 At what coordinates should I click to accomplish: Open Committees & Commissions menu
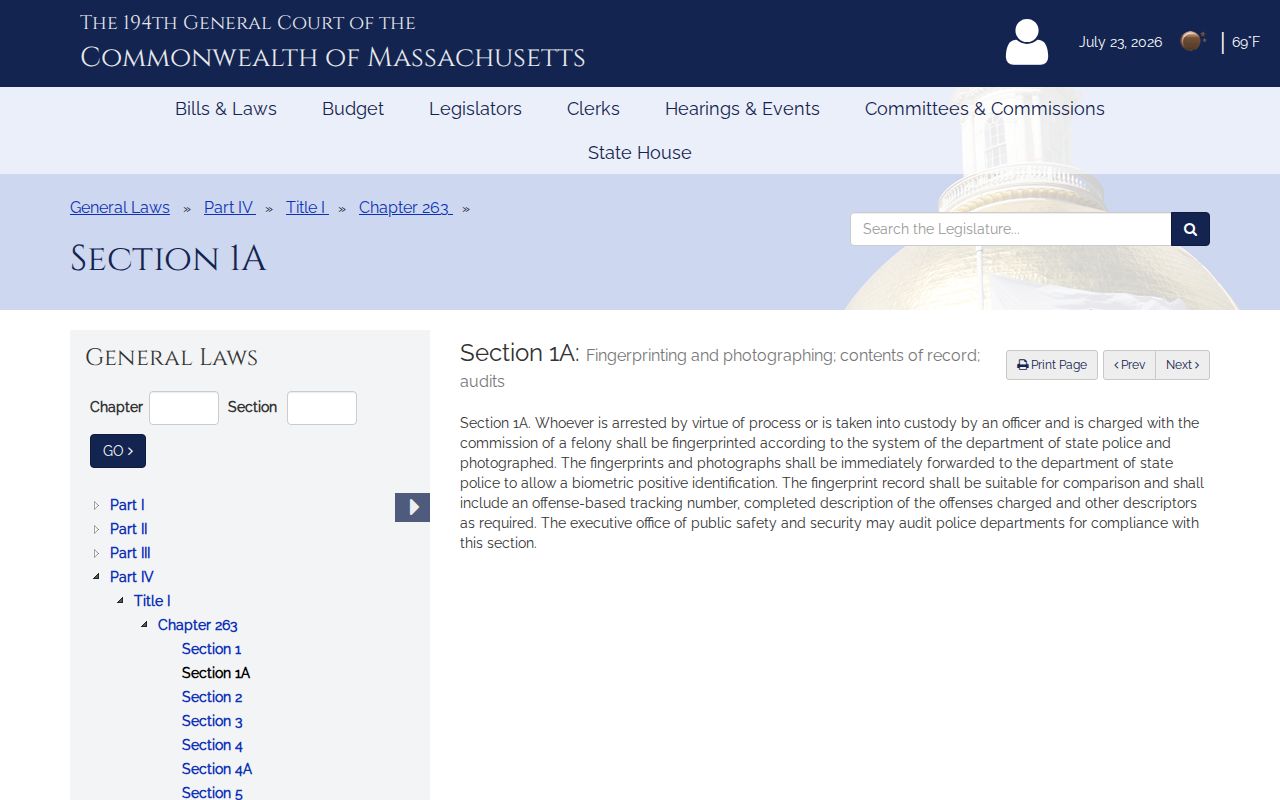click(985, 109)
